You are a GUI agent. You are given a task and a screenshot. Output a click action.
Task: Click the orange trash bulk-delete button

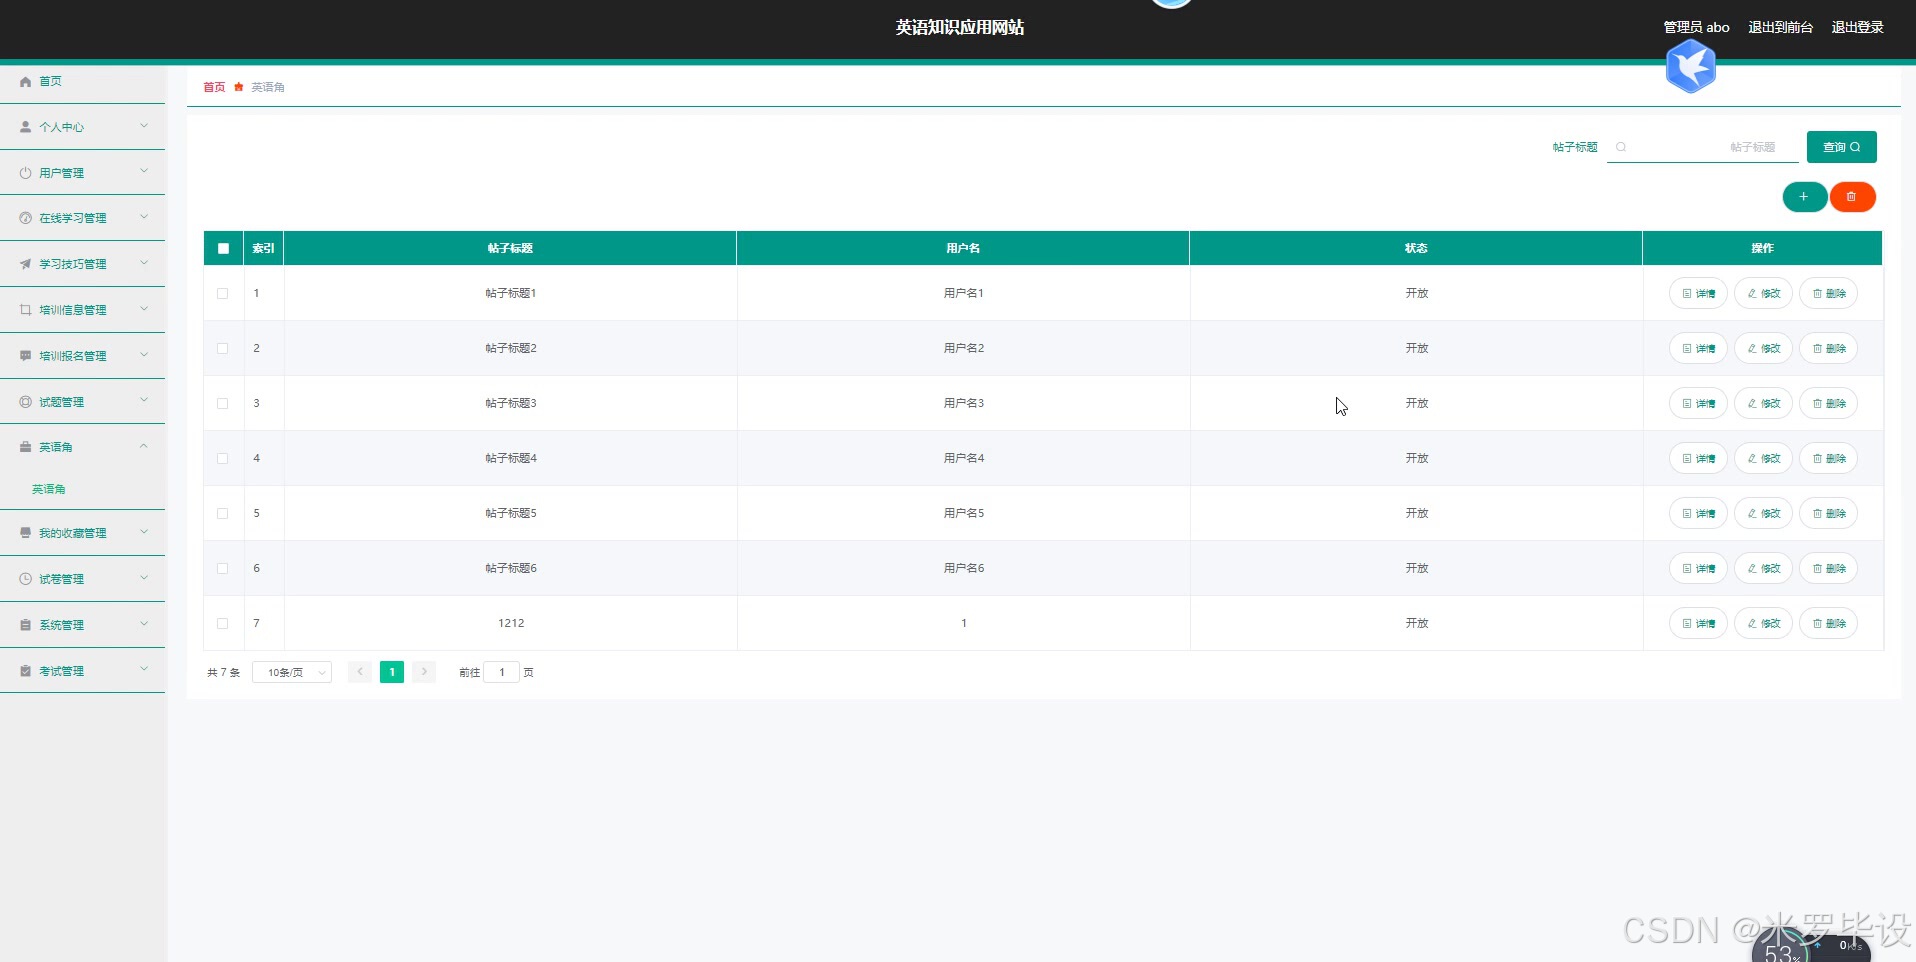click(x=1852, y=197)
